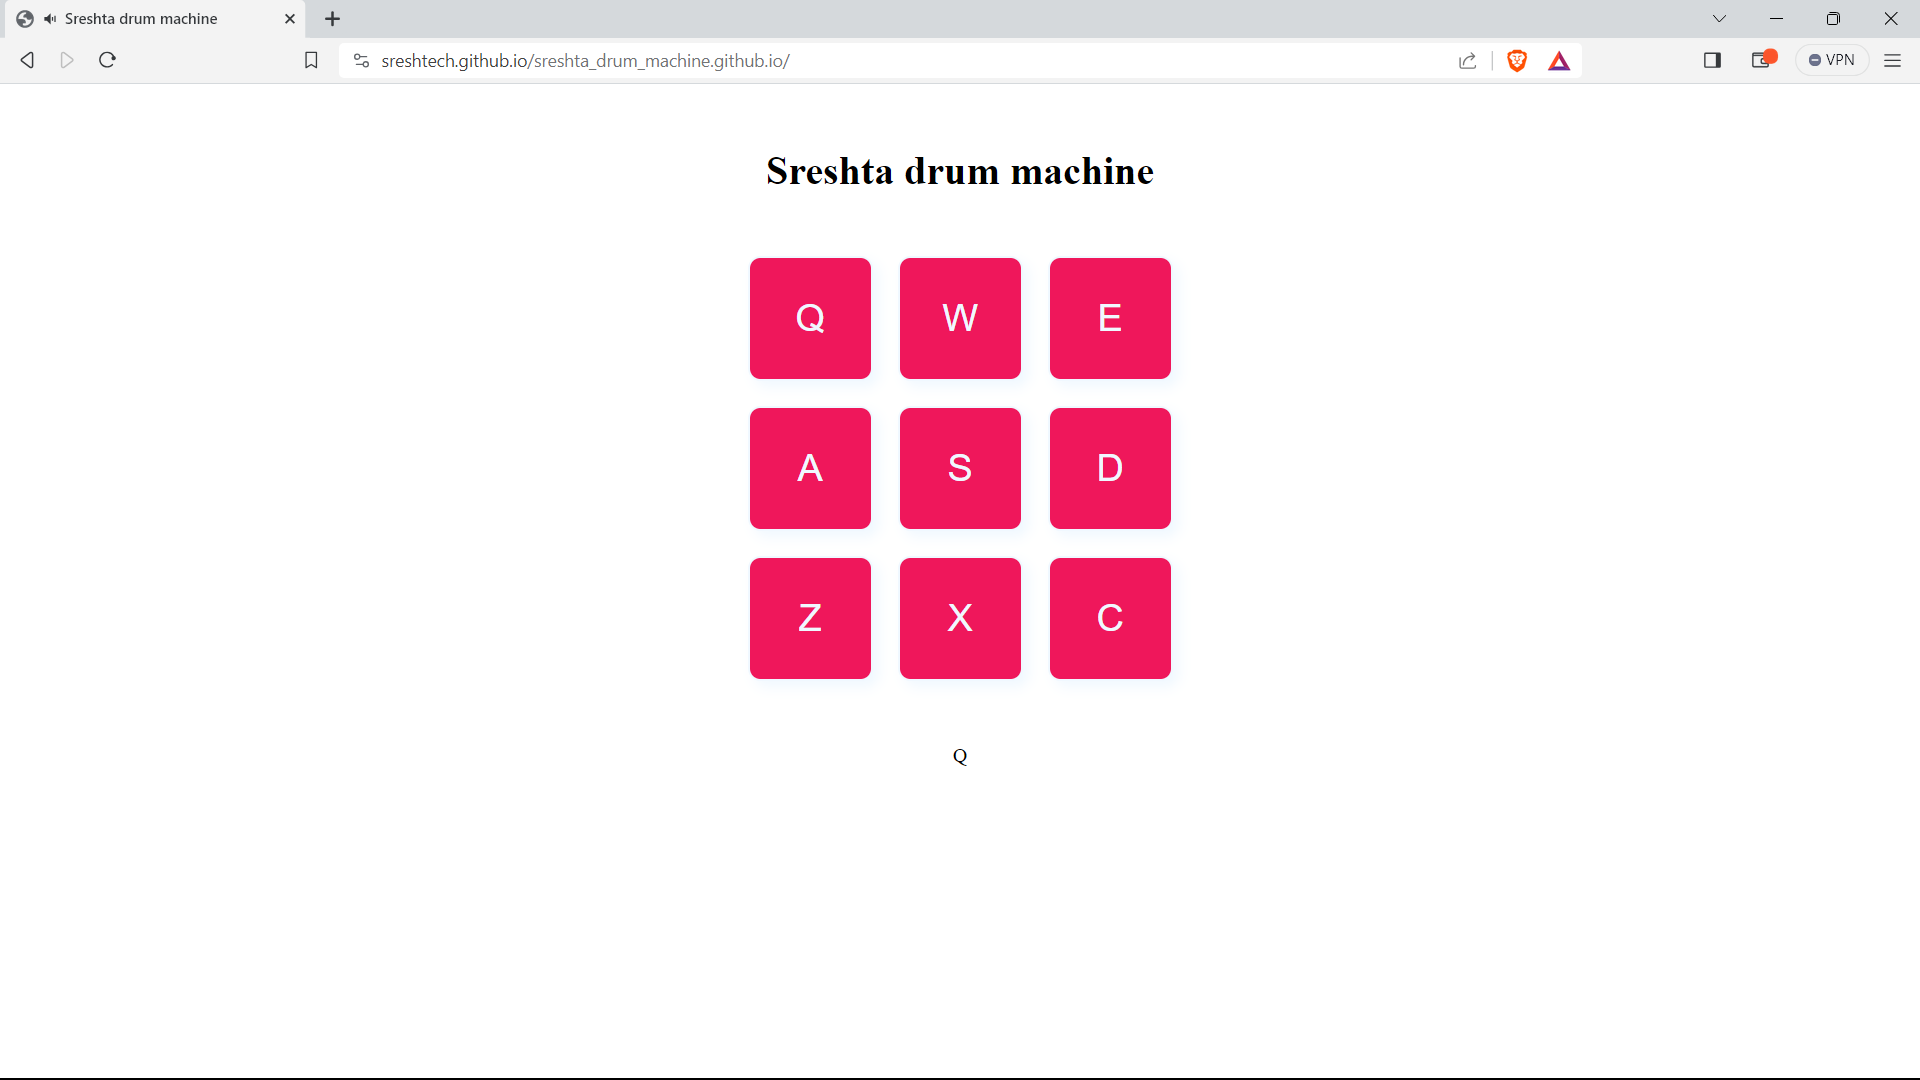Fire the Z drum pad
The height and width of the screenshot is (1080, 1920).
(x=810, y=618)
